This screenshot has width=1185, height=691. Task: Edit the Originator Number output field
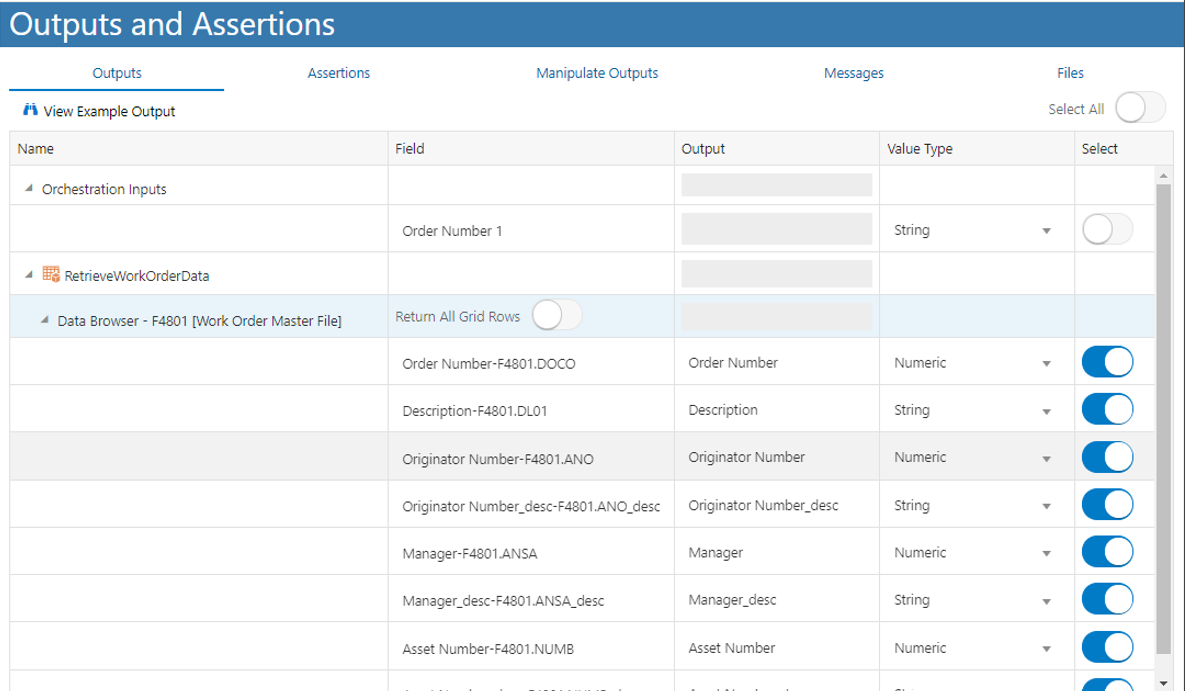click(x=777, y=457)
